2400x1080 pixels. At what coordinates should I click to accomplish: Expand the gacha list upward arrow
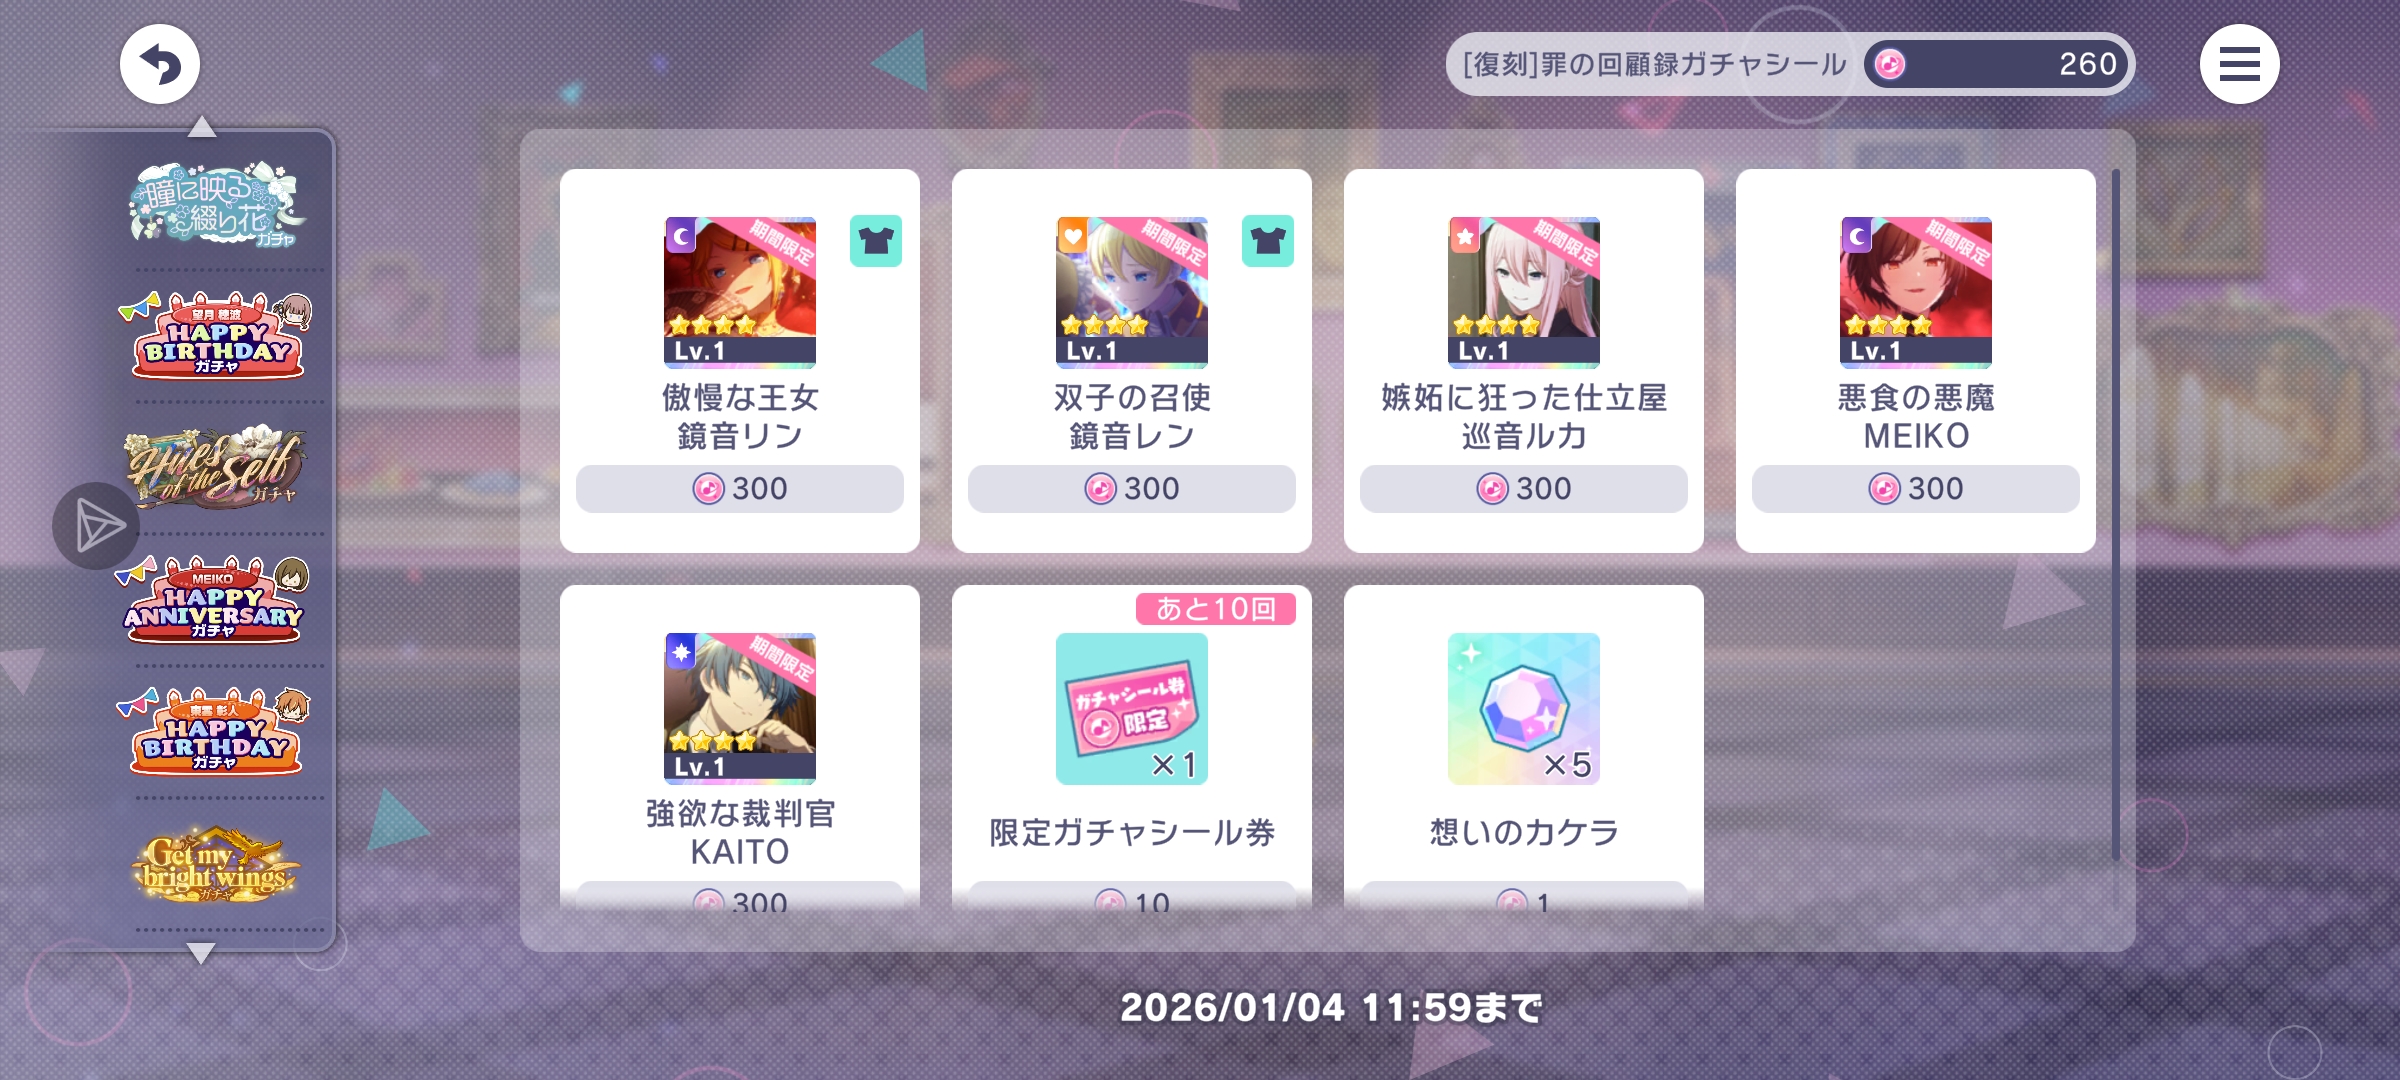pyautogui.click(x=202, y=126)
